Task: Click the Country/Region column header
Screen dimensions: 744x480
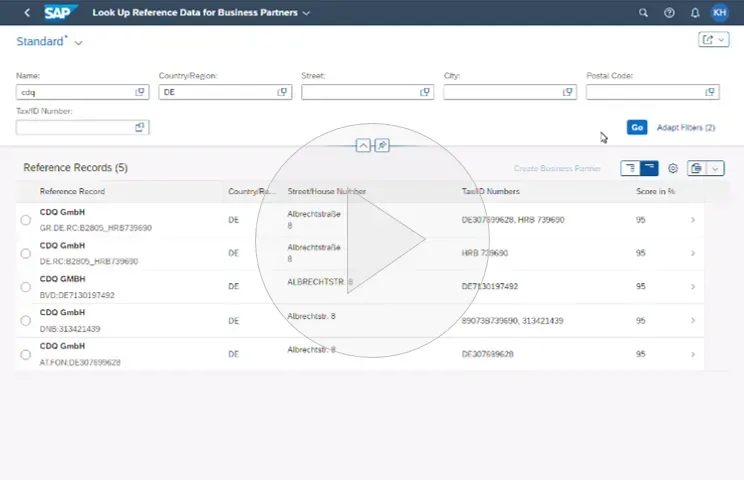Action: click(252, 192)
